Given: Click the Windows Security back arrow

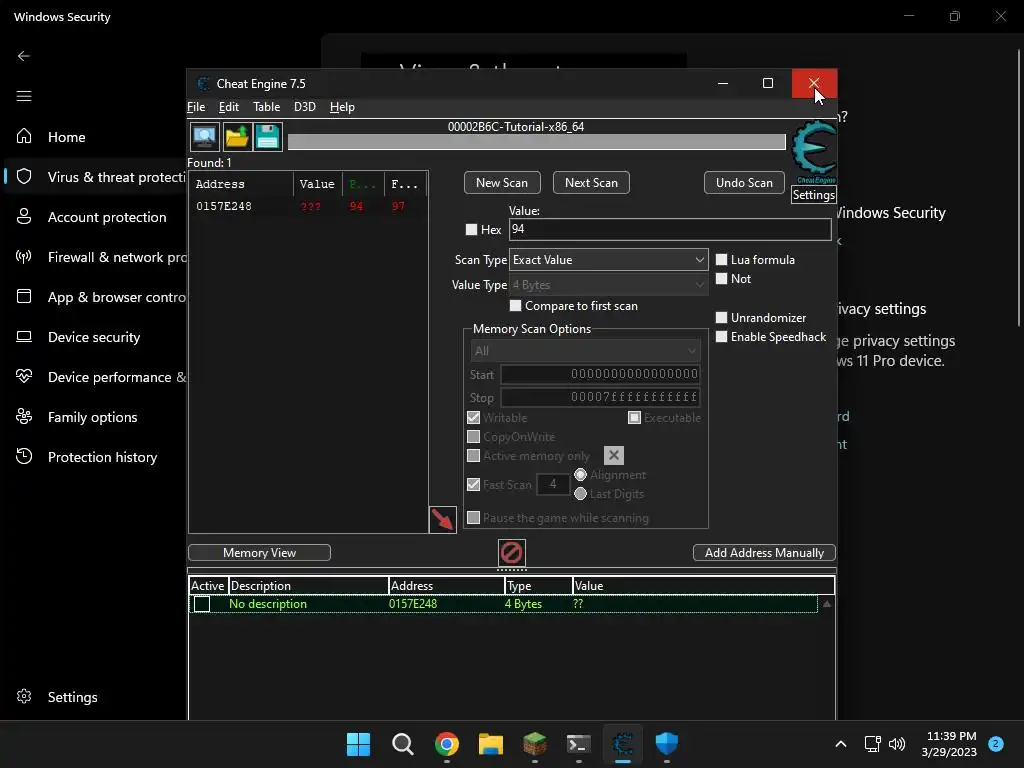Looking at the screenshot, I should 24,56.
